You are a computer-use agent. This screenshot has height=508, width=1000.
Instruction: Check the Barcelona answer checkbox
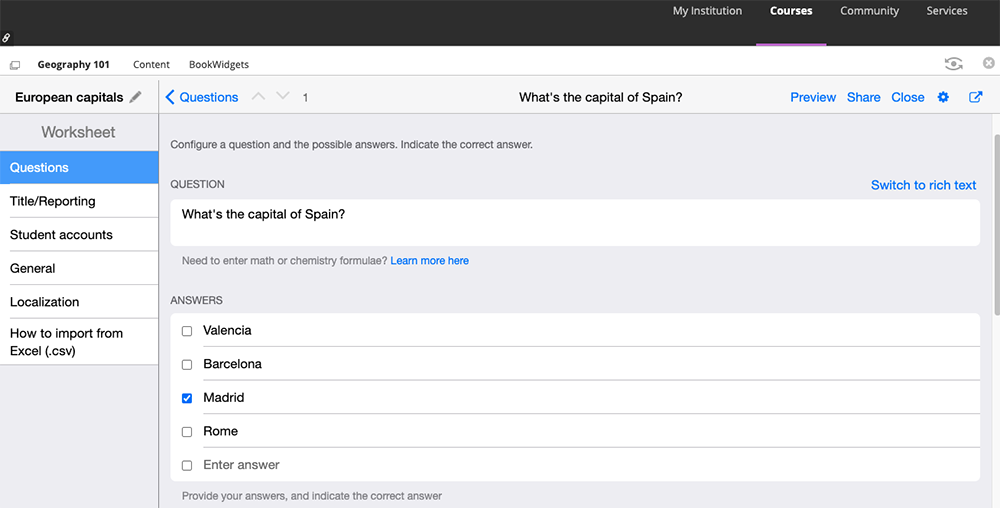tap(187, 365)
